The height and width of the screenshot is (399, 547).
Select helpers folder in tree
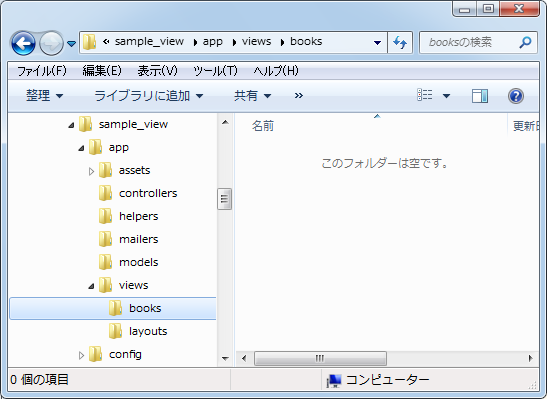click(x=138, y=216)
